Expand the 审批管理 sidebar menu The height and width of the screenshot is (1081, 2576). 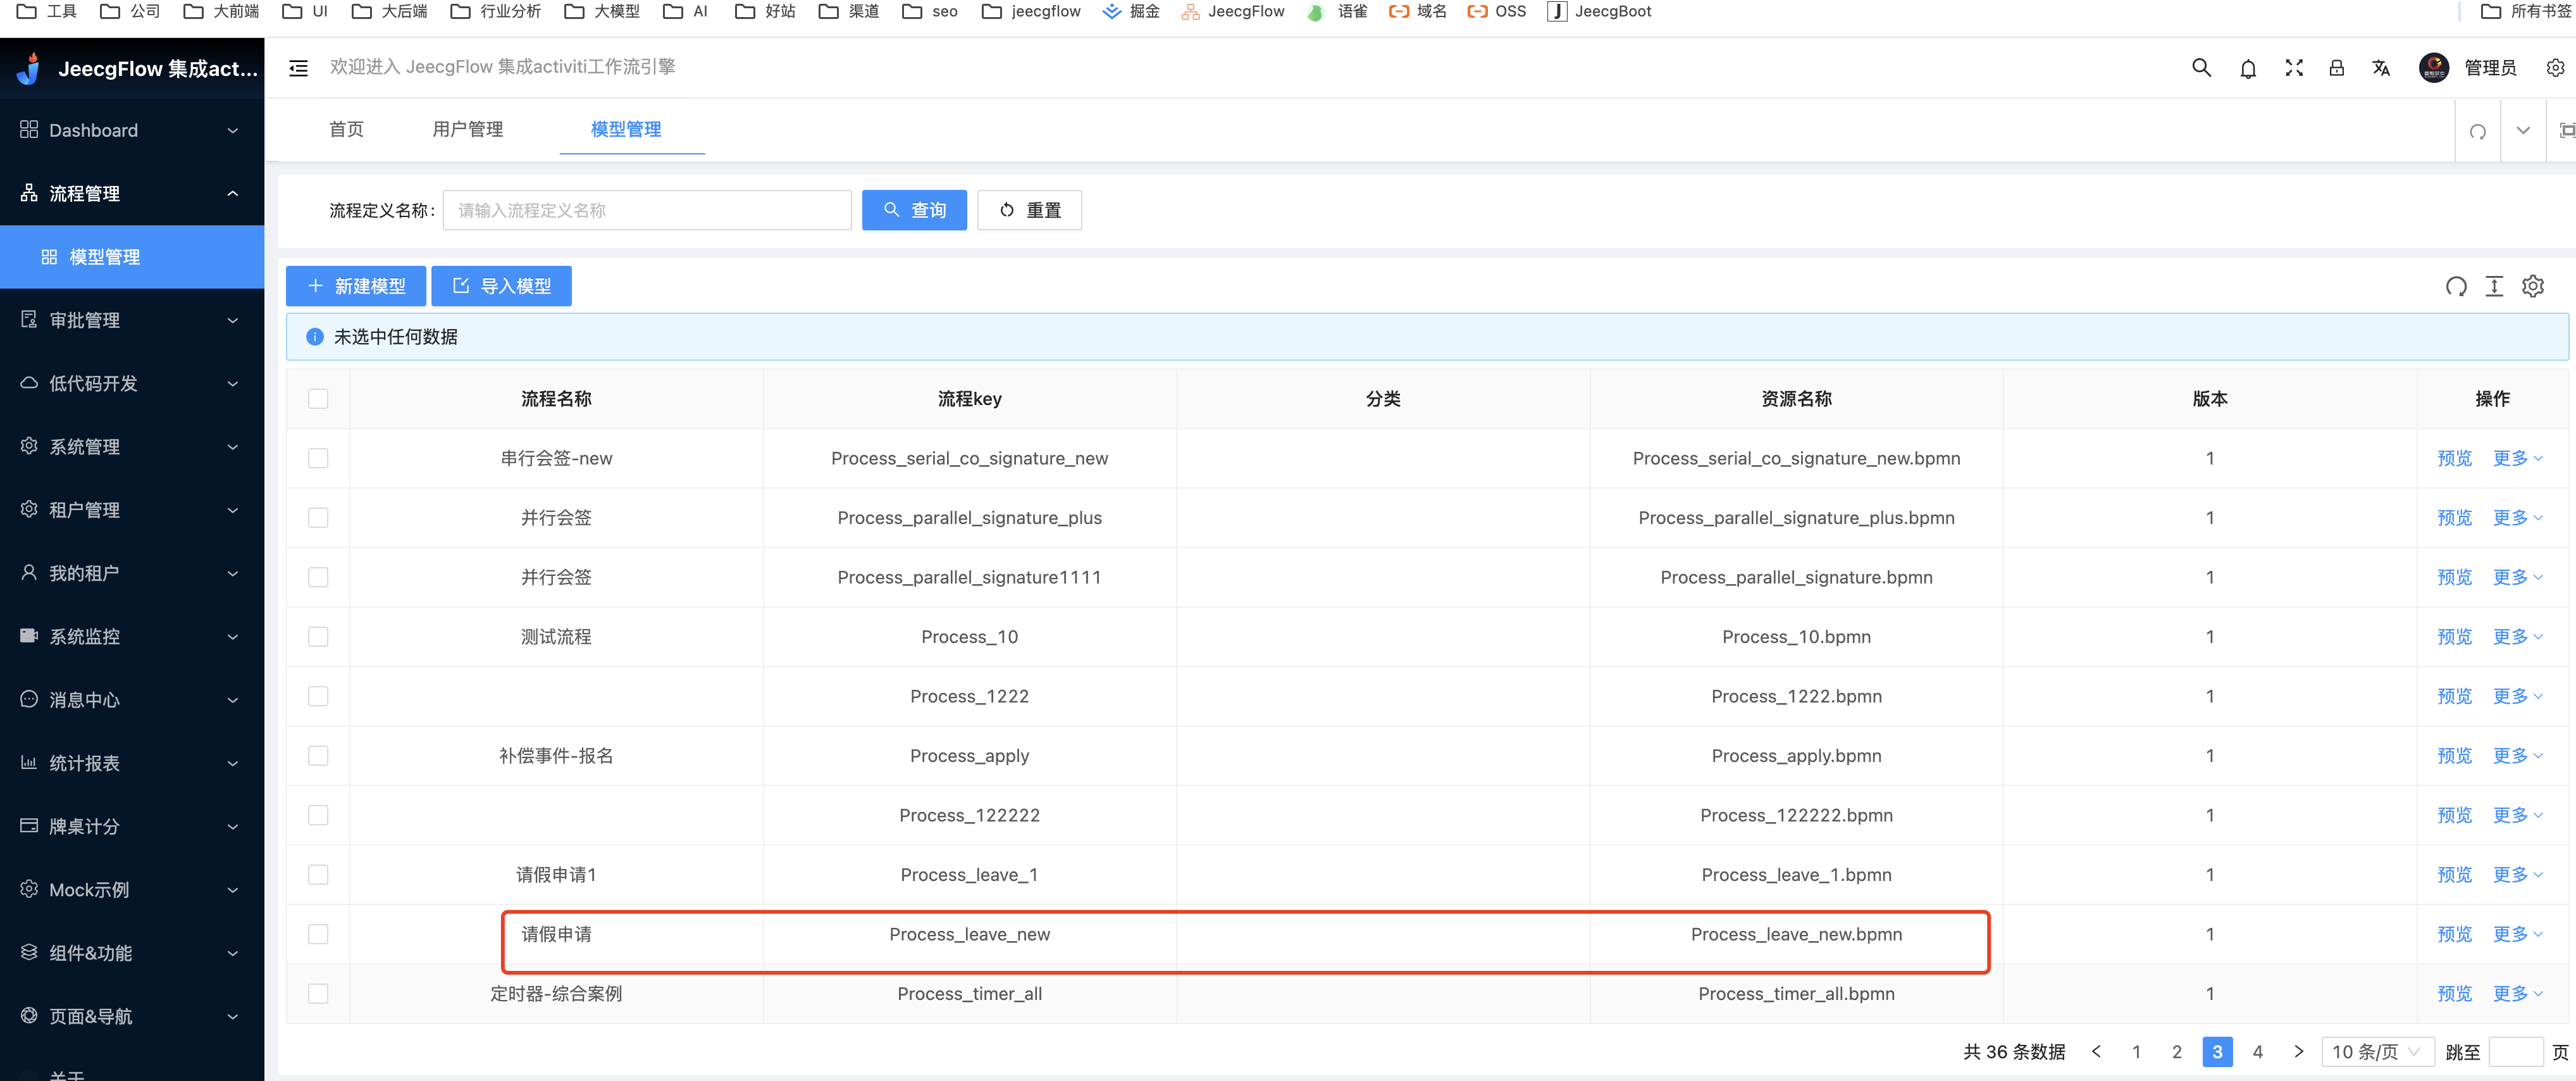coord(132,321)
